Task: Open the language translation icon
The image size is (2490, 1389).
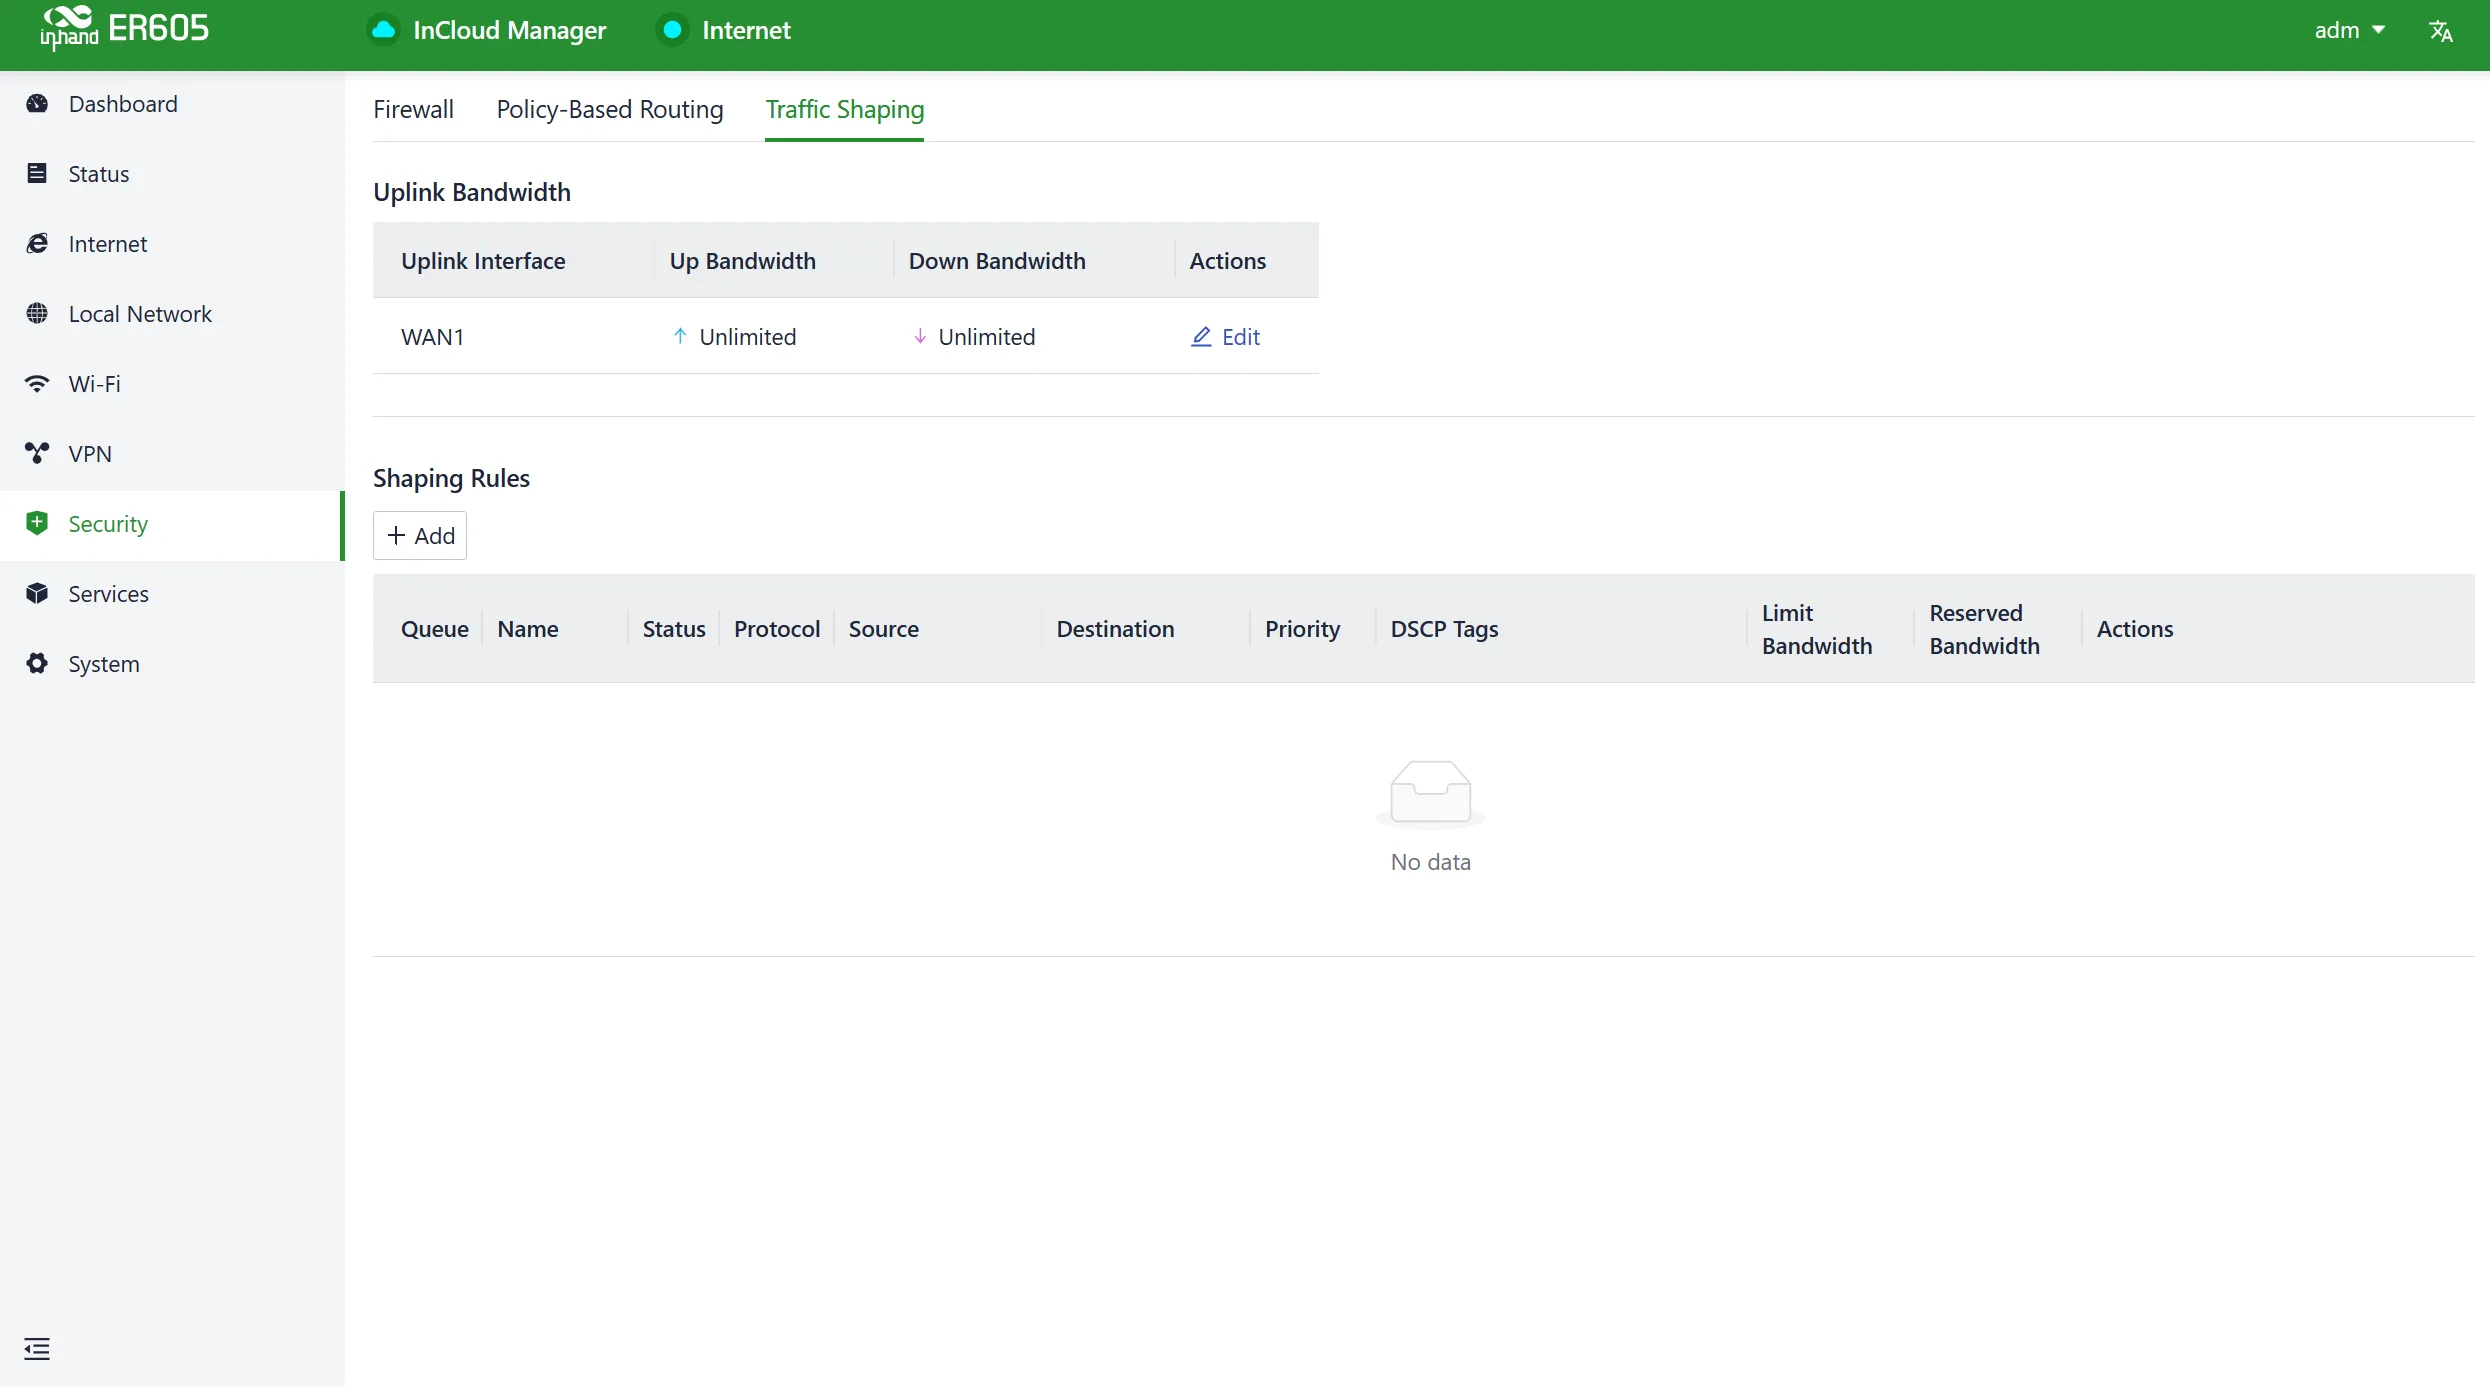Action: coord(2440,31)
